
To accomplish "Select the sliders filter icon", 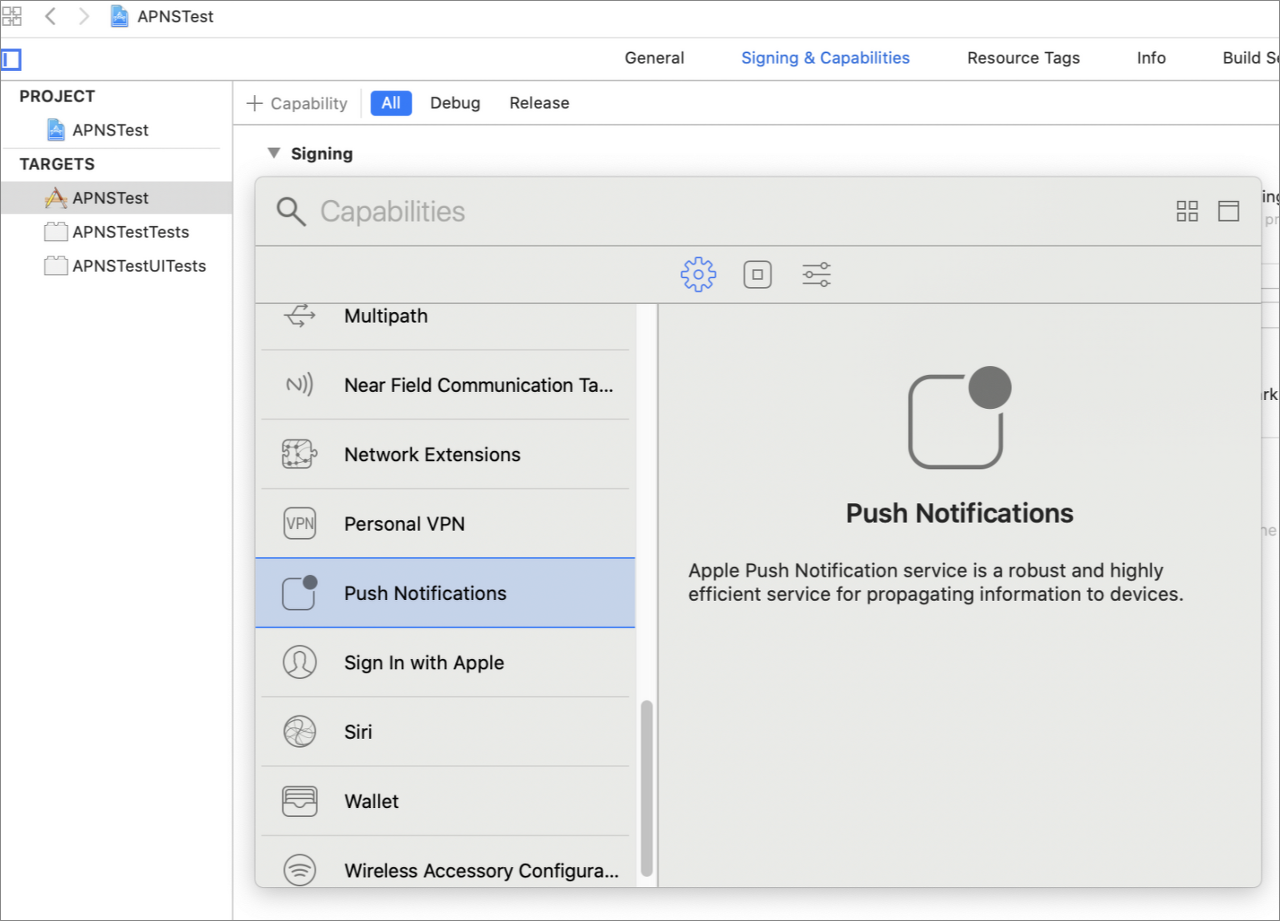I will [x=816, y=274].
